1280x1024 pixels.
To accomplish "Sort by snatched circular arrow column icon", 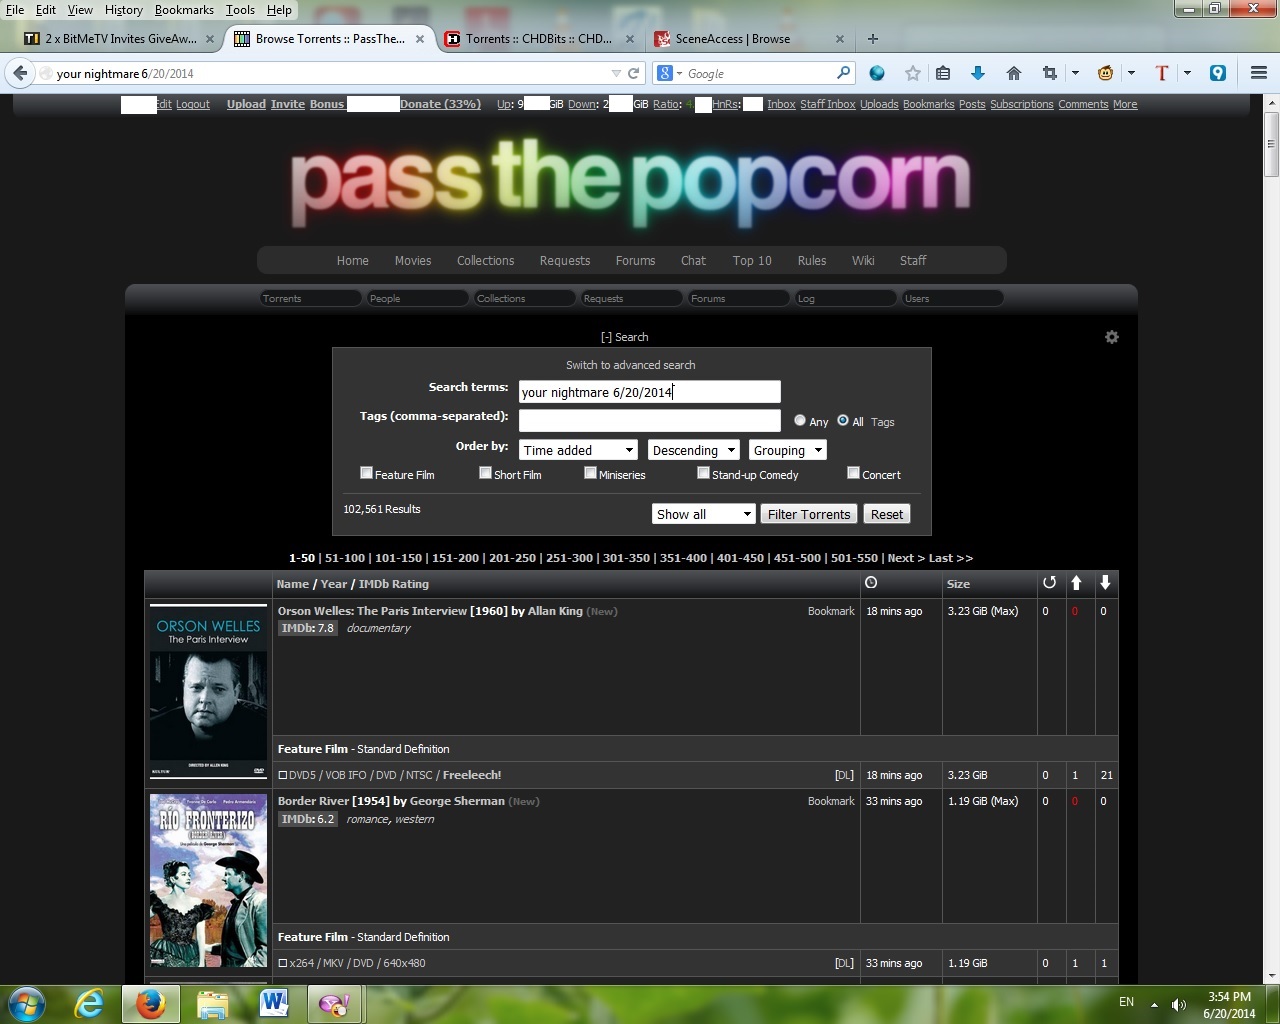I will [1049, 583].
